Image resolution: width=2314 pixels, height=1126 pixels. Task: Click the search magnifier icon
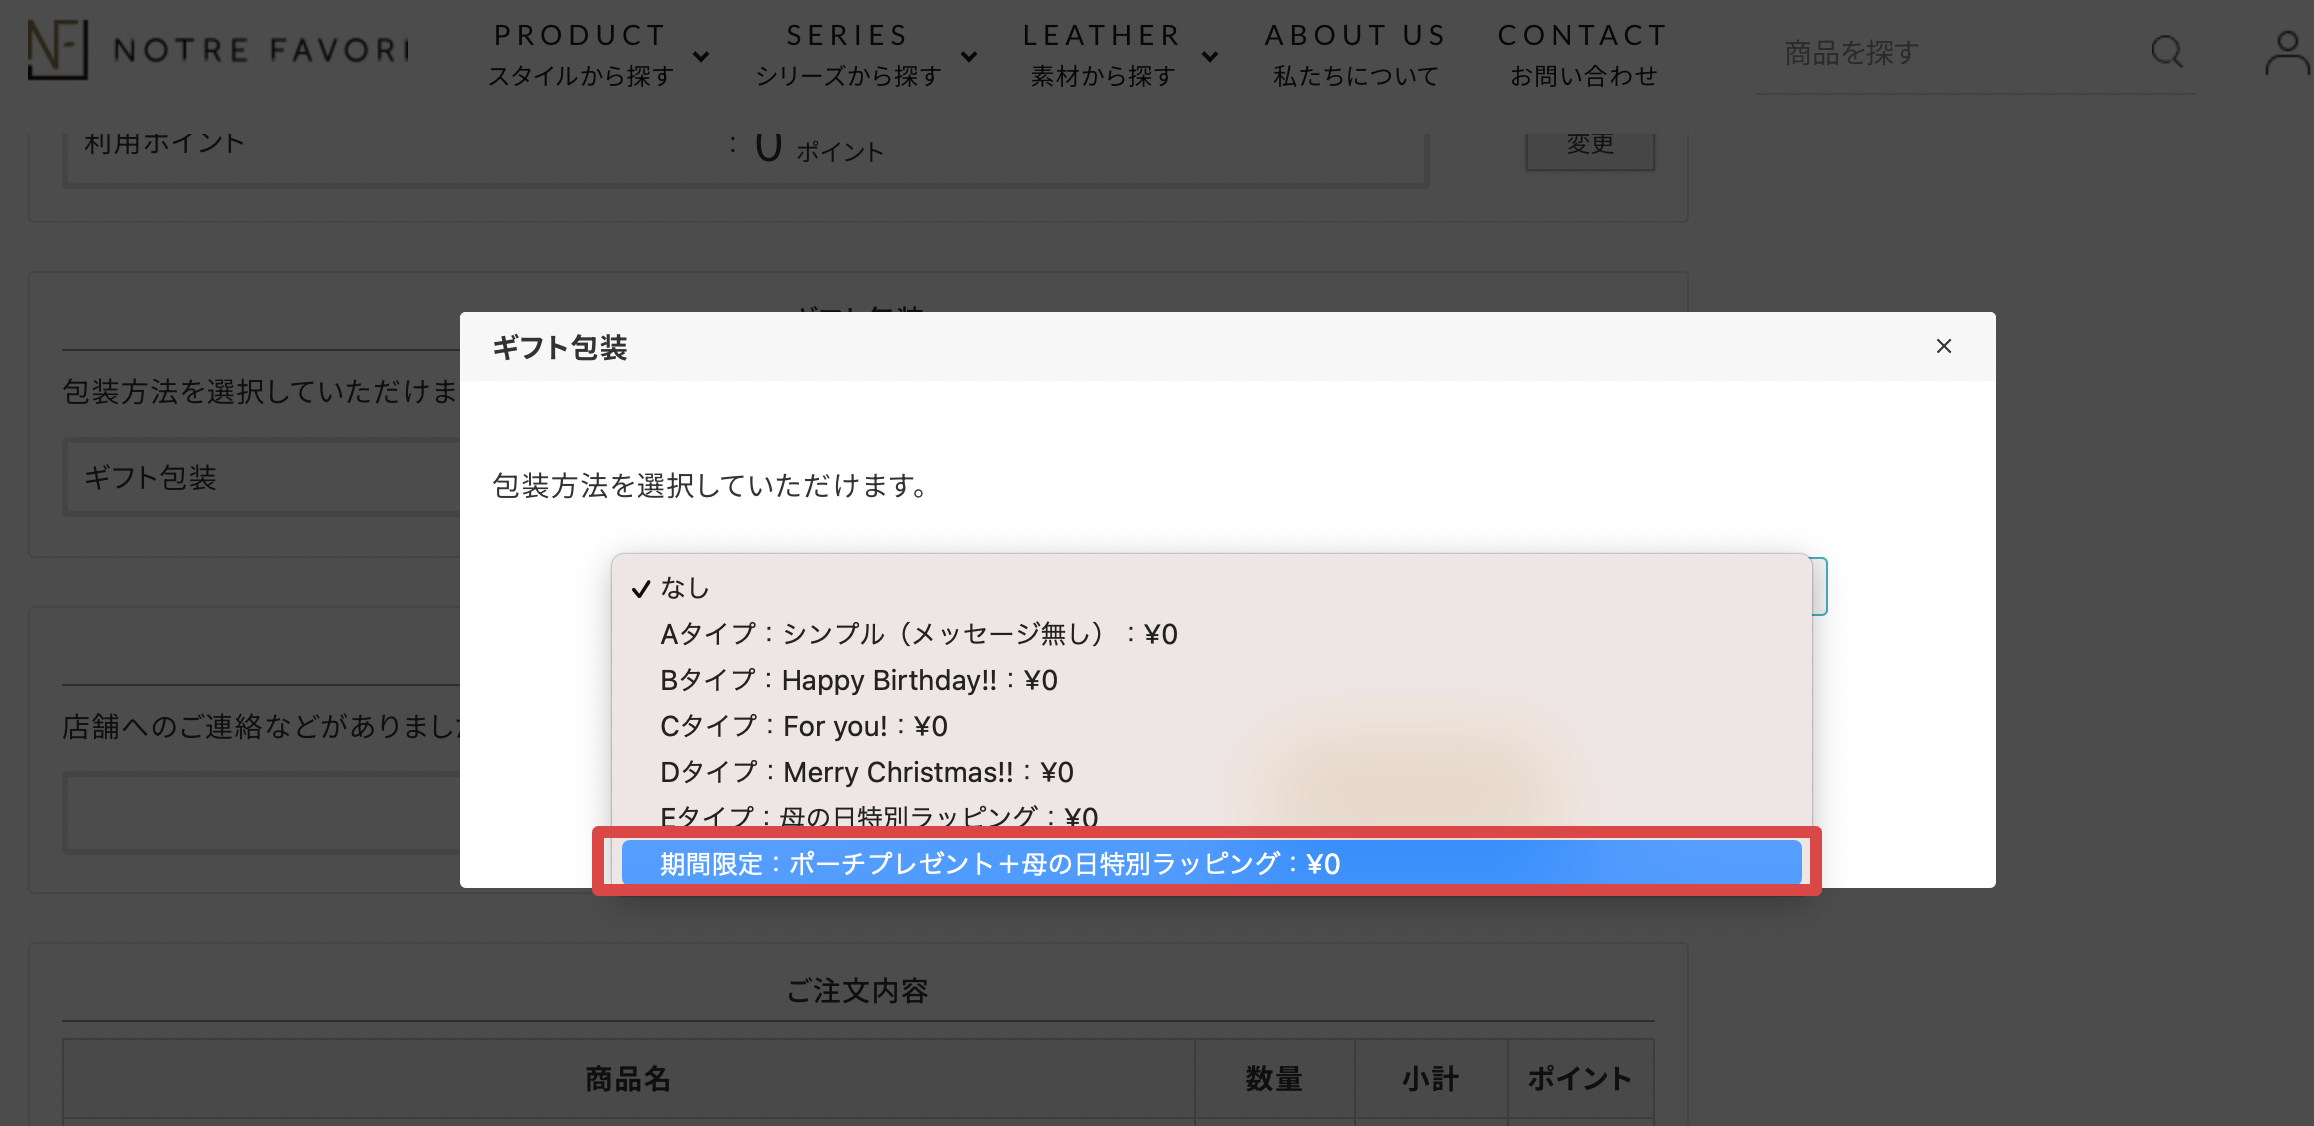coord(2166,51)
